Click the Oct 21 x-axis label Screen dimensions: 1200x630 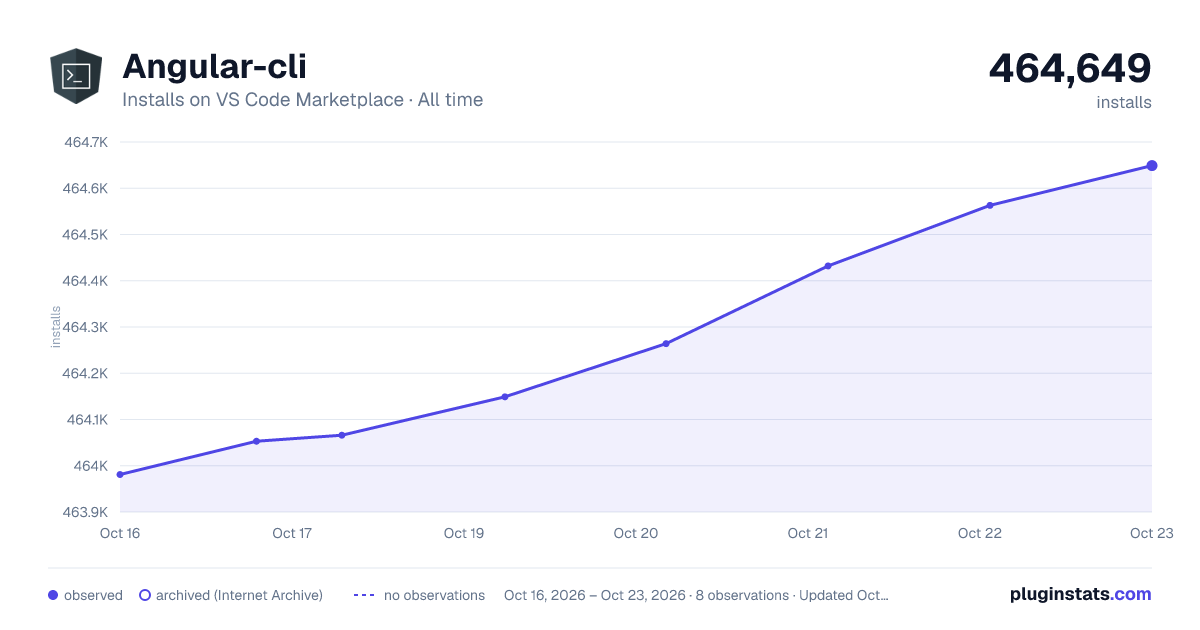pos(808,533)
